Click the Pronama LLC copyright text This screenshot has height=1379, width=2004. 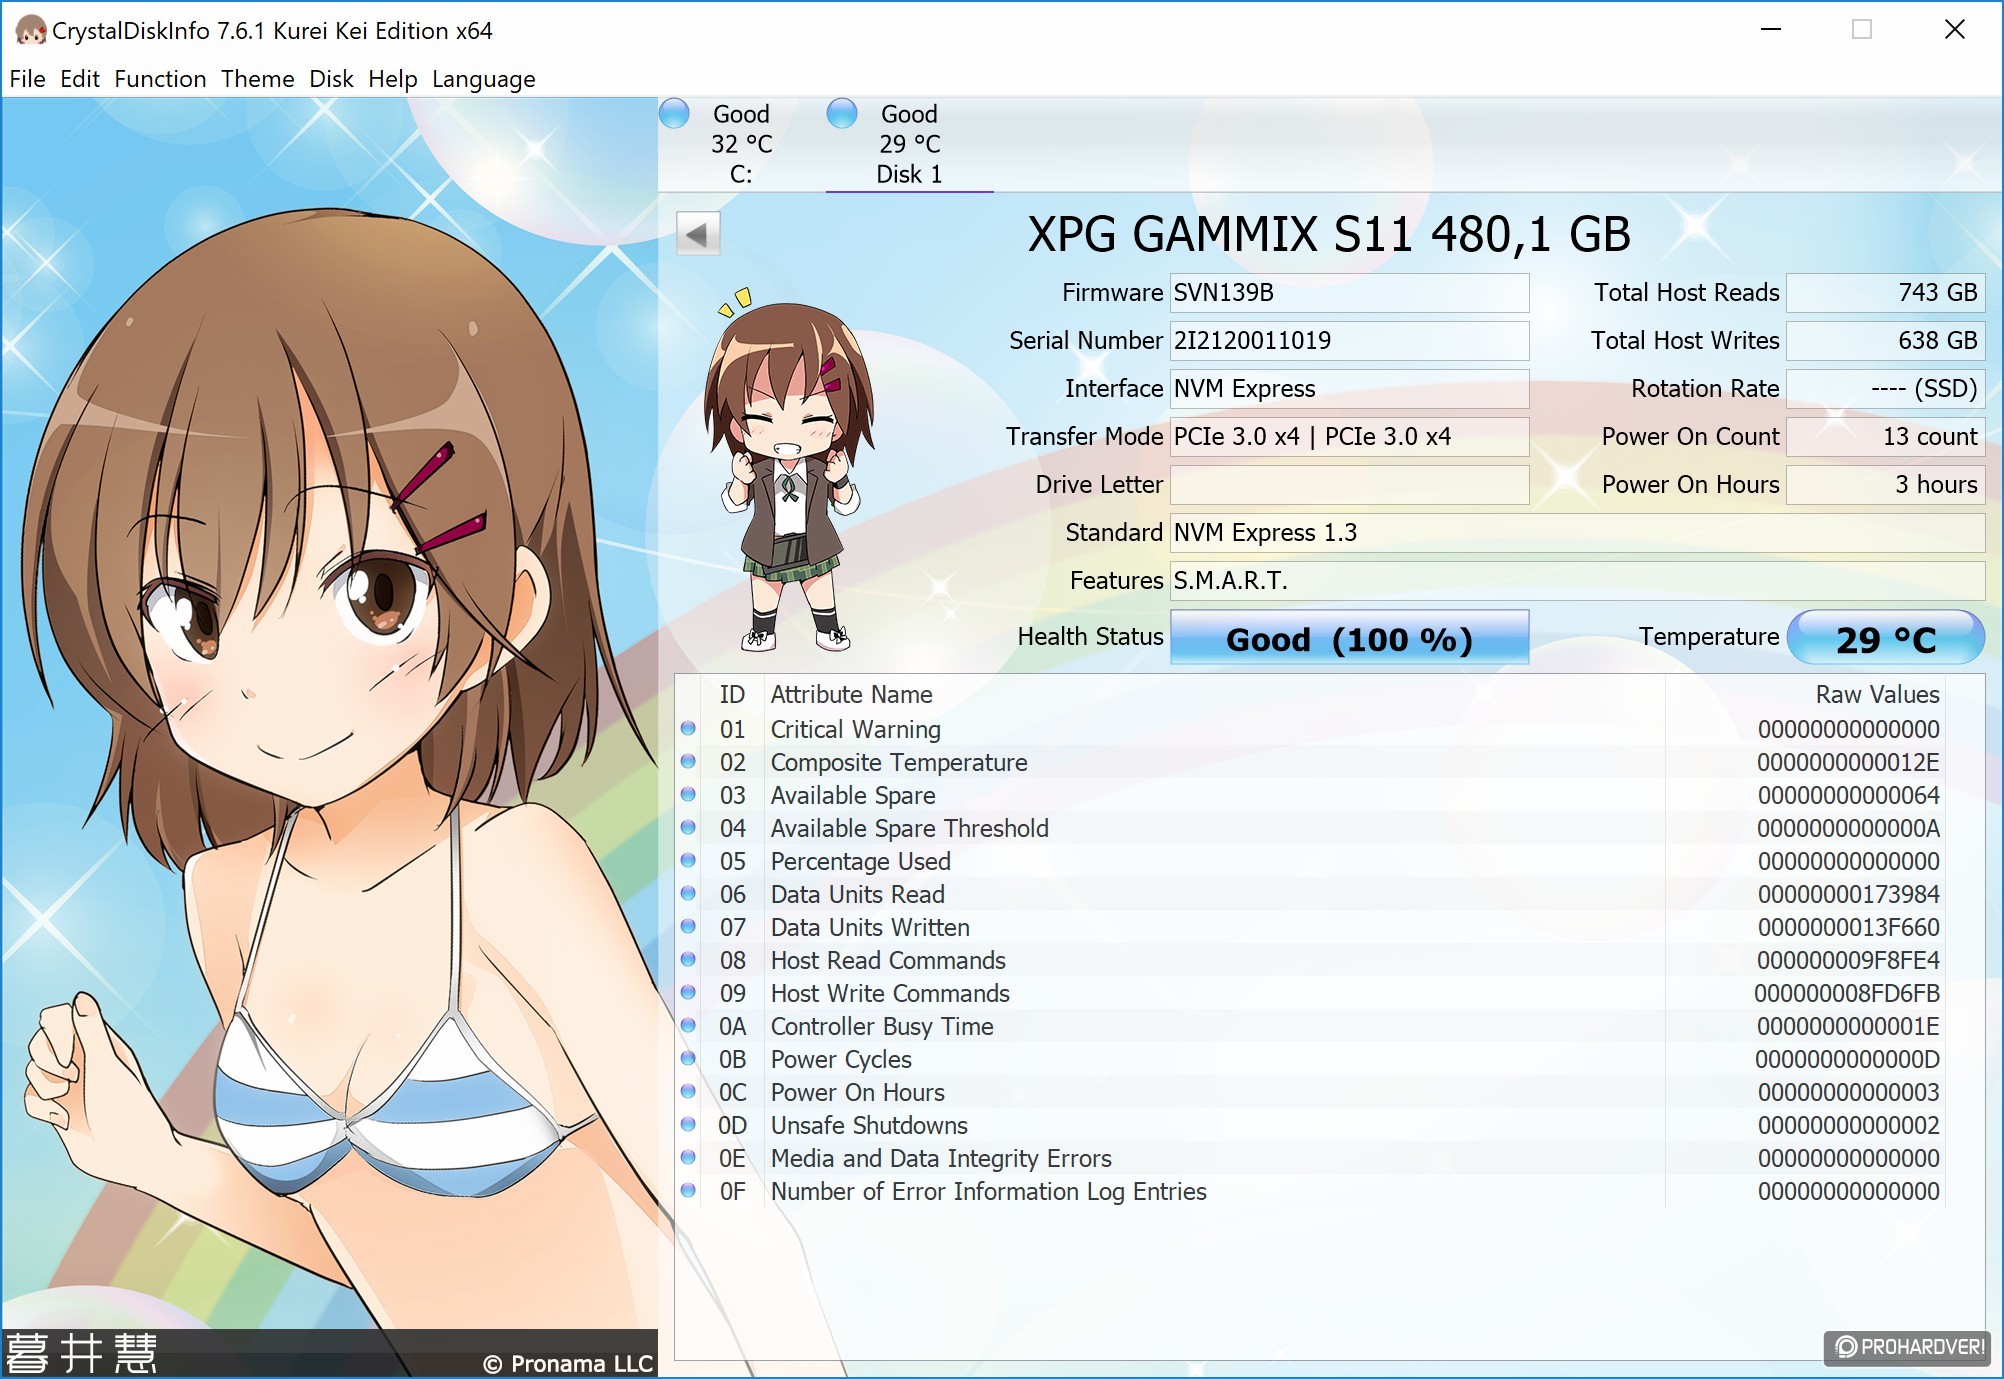[x=568, y=1363]
